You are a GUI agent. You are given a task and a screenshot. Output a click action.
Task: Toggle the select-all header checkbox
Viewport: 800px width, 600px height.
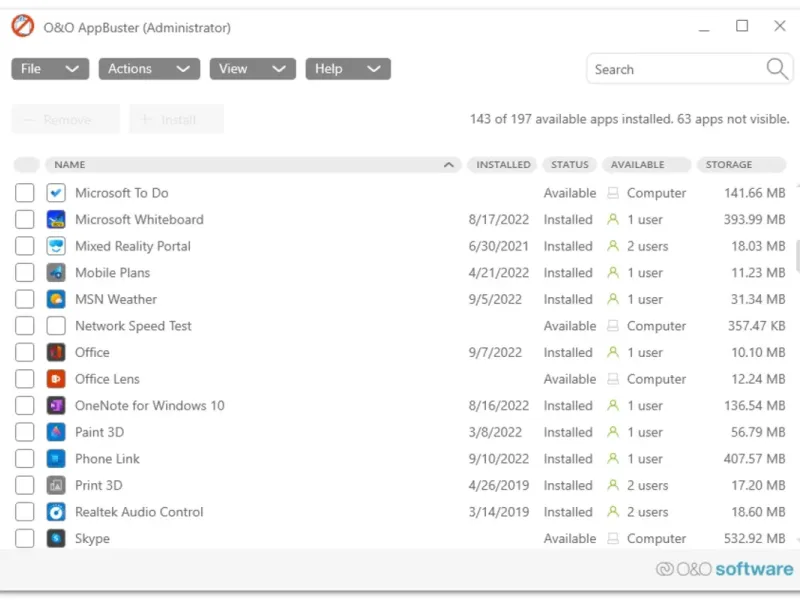click(26, 165)
